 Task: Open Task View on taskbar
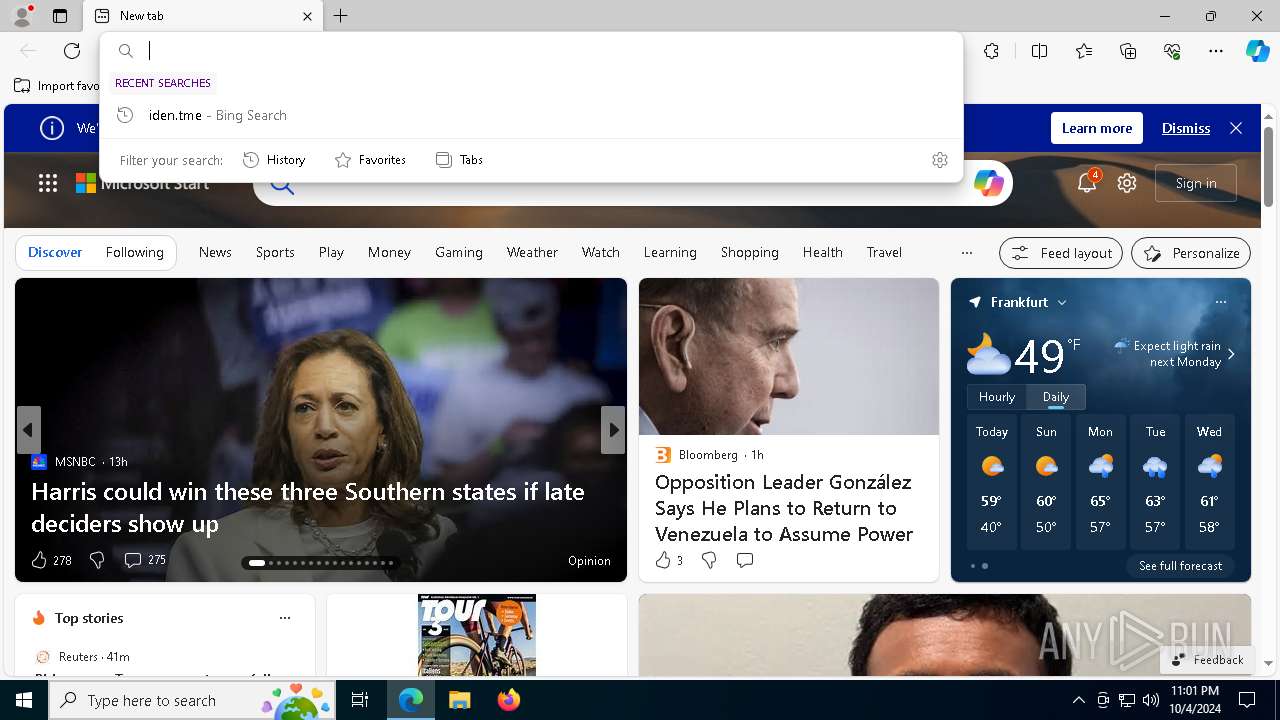point(360,700)
